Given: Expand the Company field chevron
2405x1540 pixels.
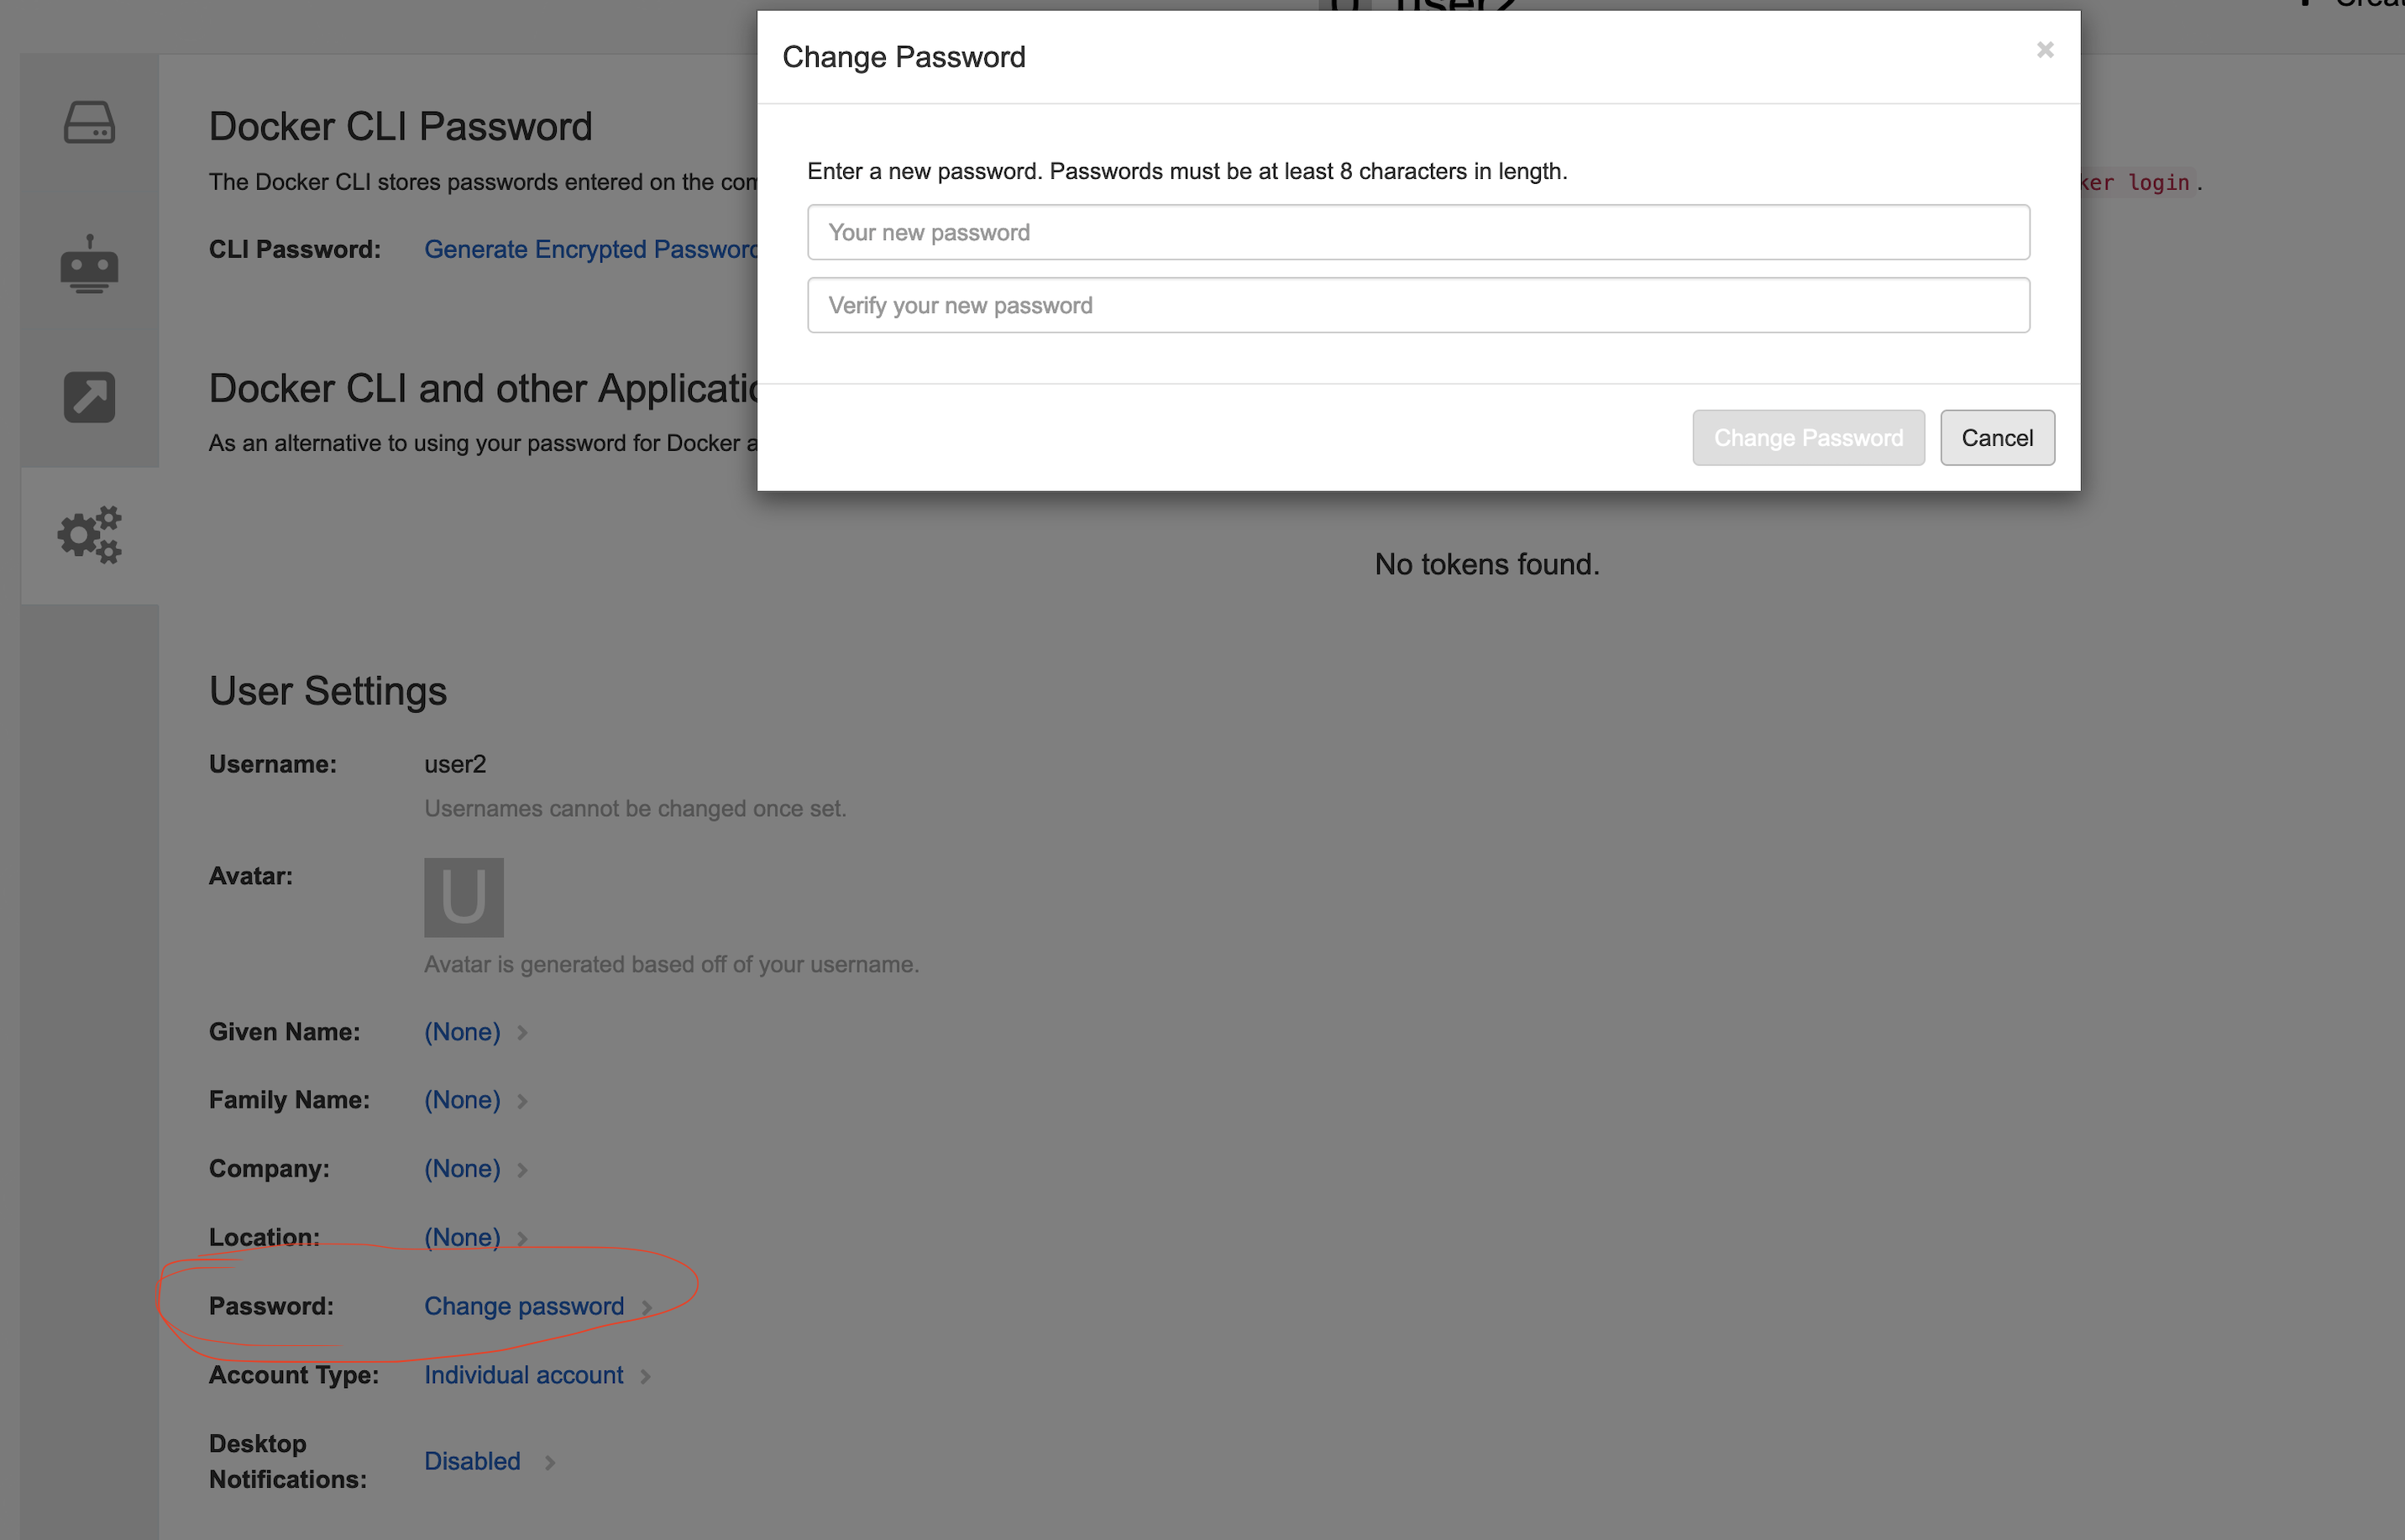Looking at the screenshot, I should [522, 1170].
